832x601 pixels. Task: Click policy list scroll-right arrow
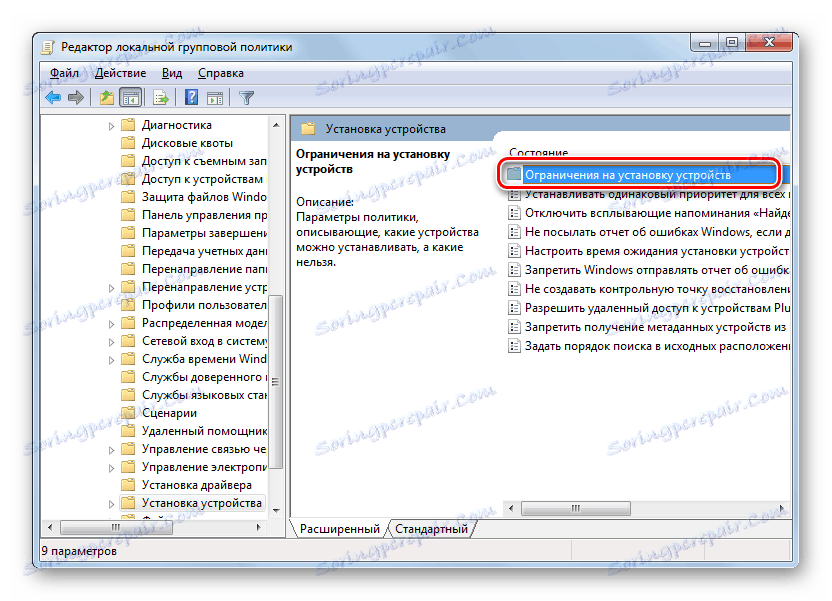(782, 509)
